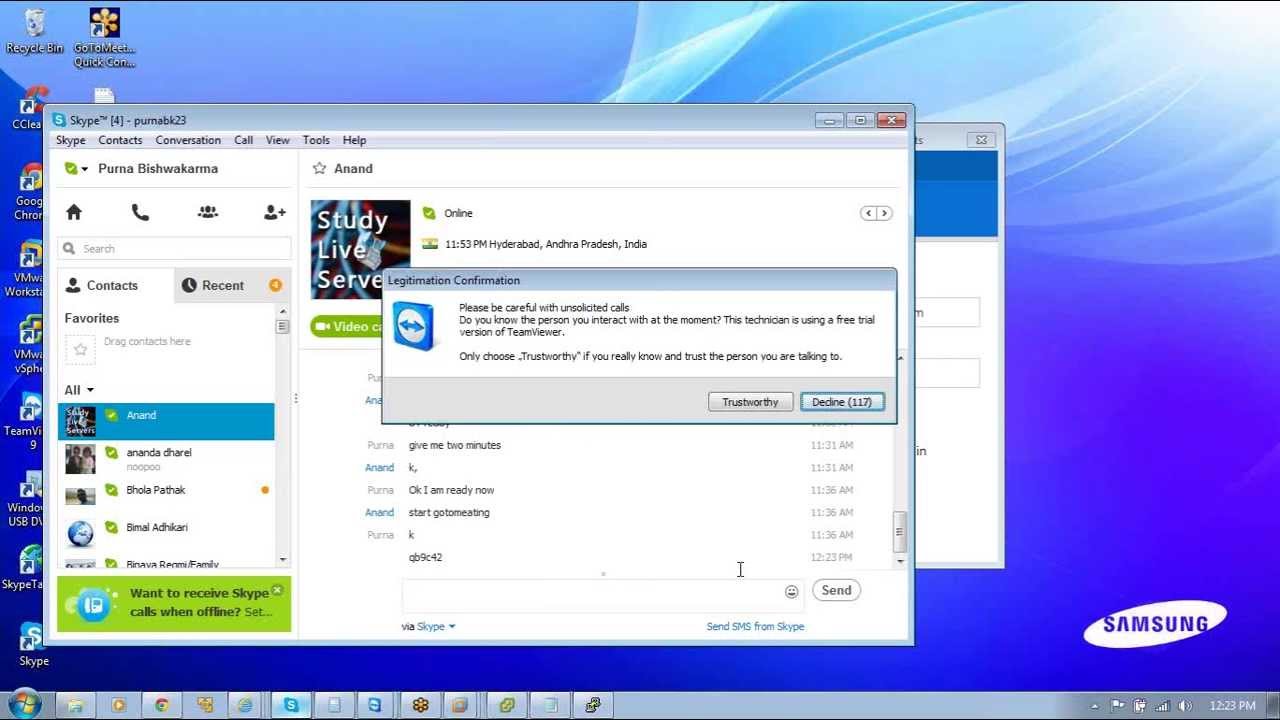This screenshot has width=1280, height=720.
Task: Open the status dropdown beside Purna Bishwakarma
Action: tap(77, 169)
